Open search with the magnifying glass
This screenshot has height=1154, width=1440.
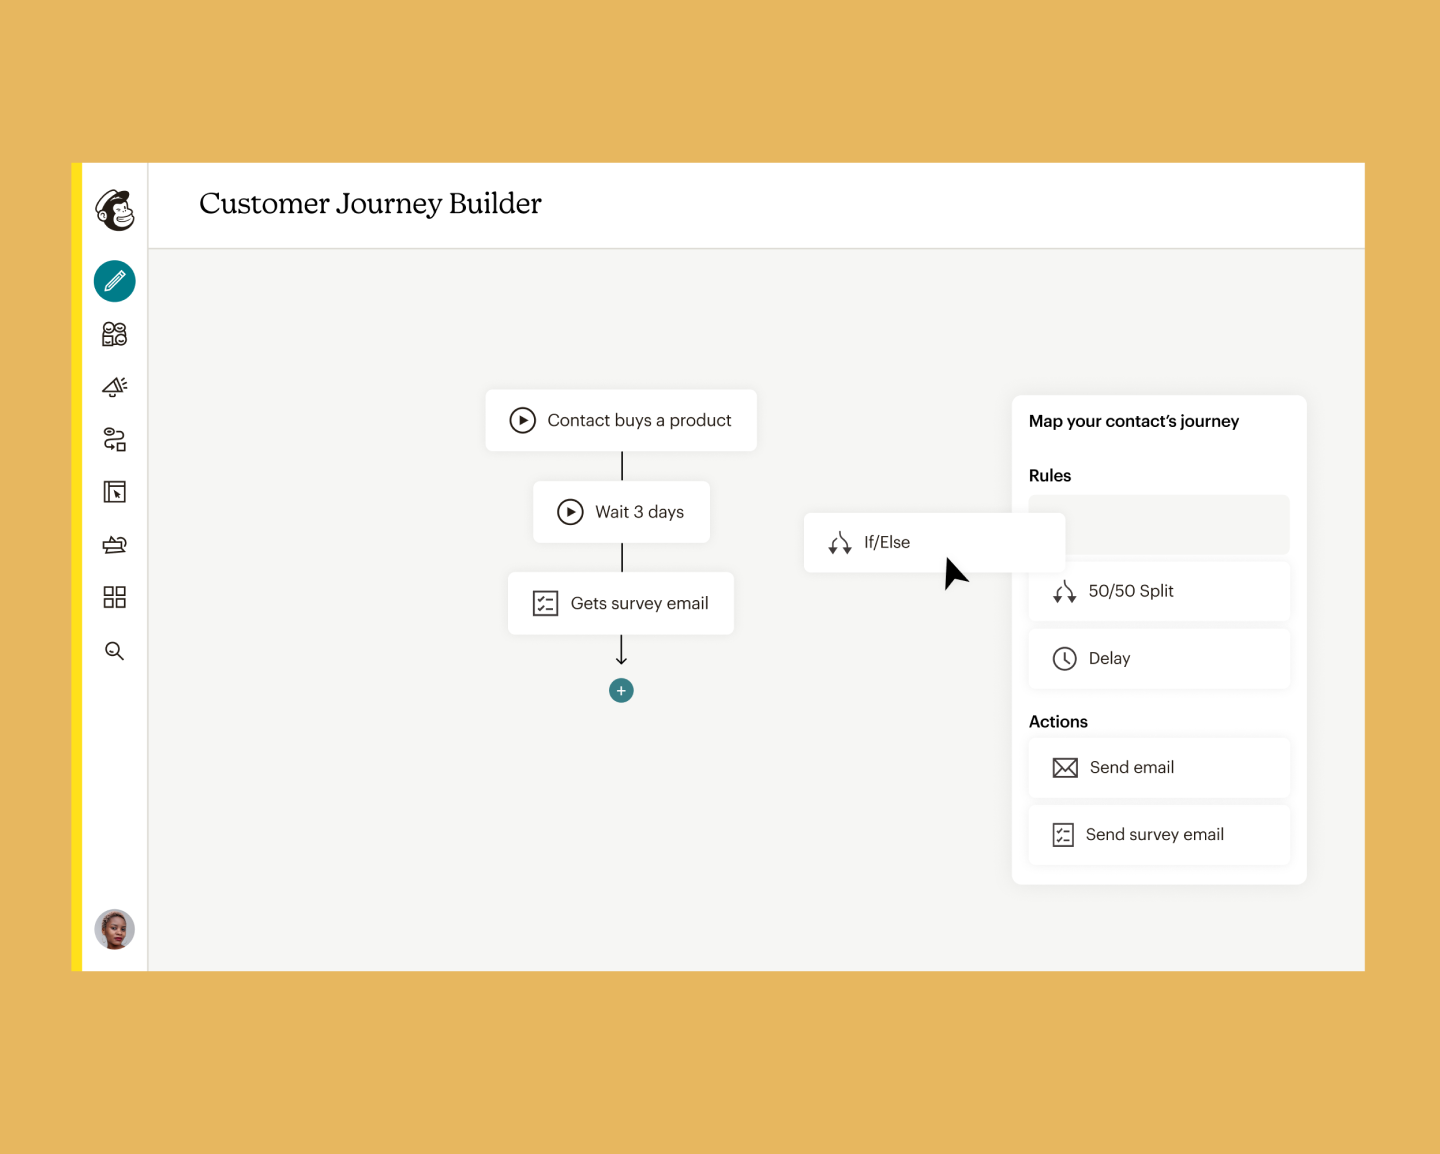pyautogui.click(x=115, y=651)
